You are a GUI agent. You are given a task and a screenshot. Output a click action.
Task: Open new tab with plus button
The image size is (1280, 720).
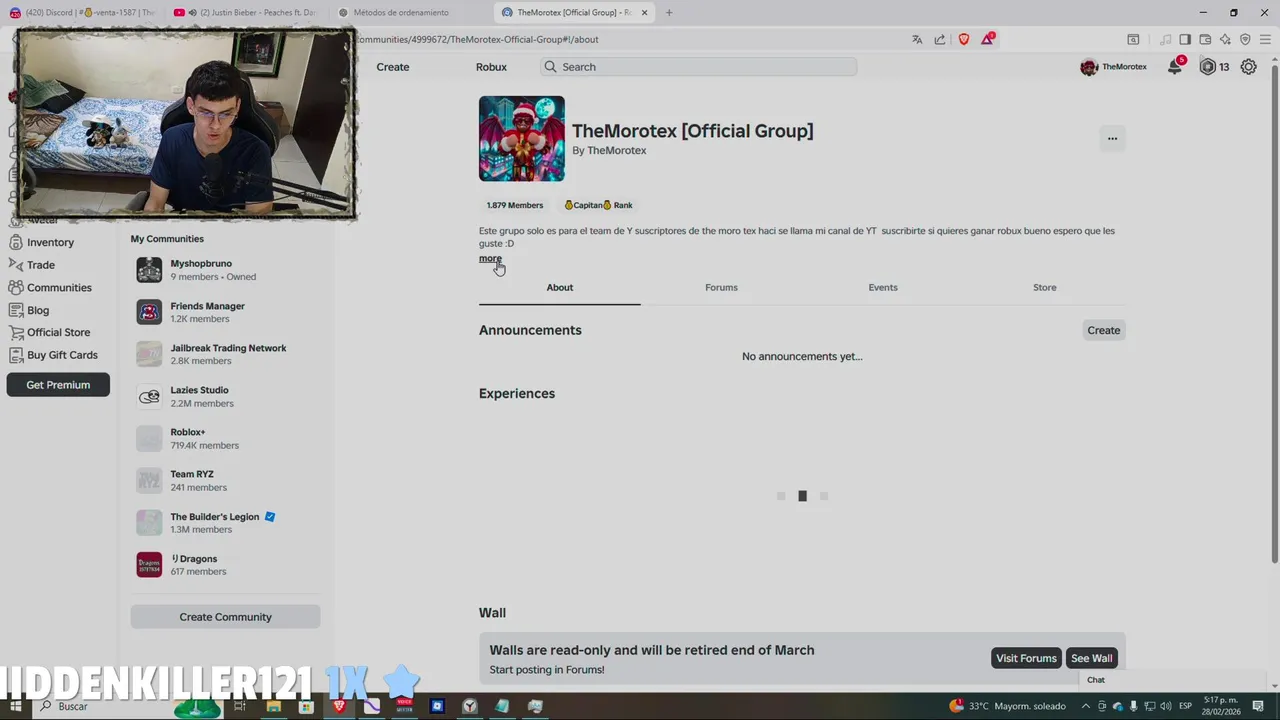[669, 13]
